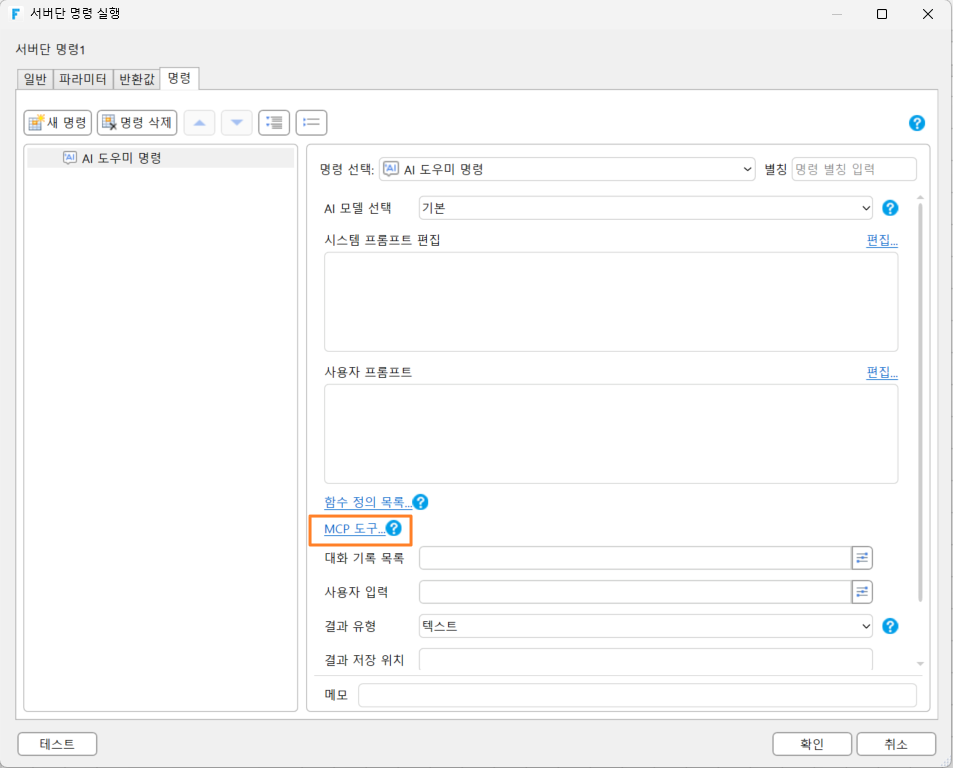Select the 명령 tab
953x768 pixels.
tap(179, 78)
